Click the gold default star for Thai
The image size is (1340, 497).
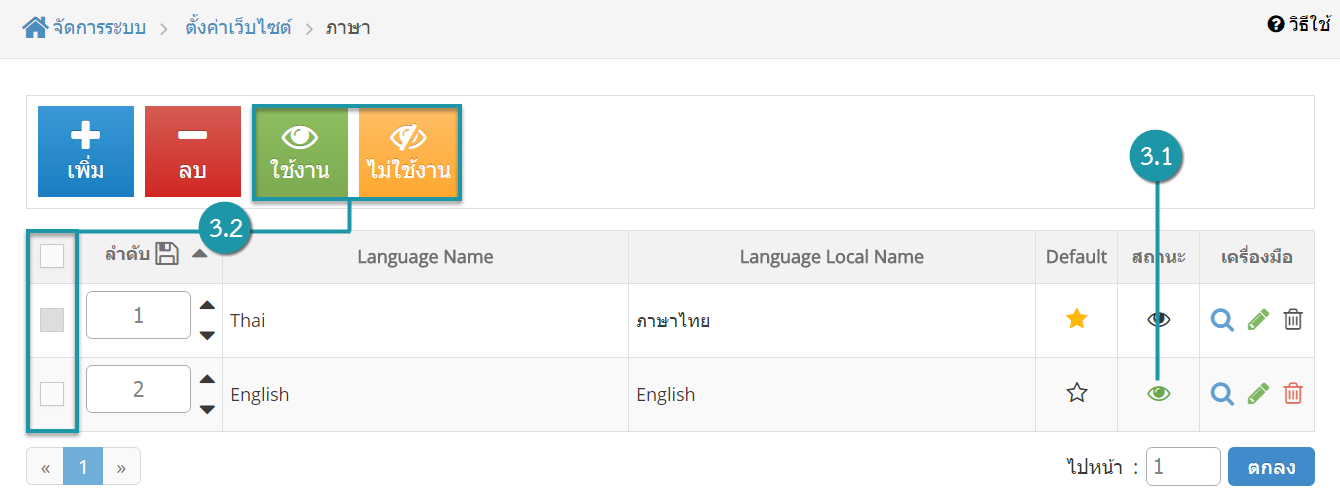[1076, 319]
